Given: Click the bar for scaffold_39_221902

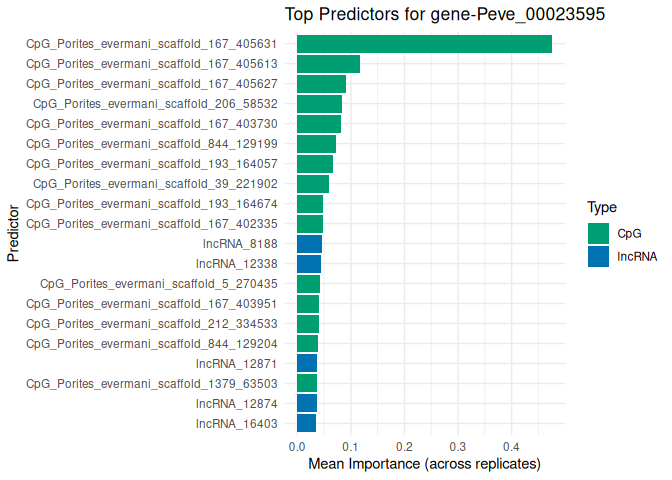Looking at the screenshot, I should [312, 184].
